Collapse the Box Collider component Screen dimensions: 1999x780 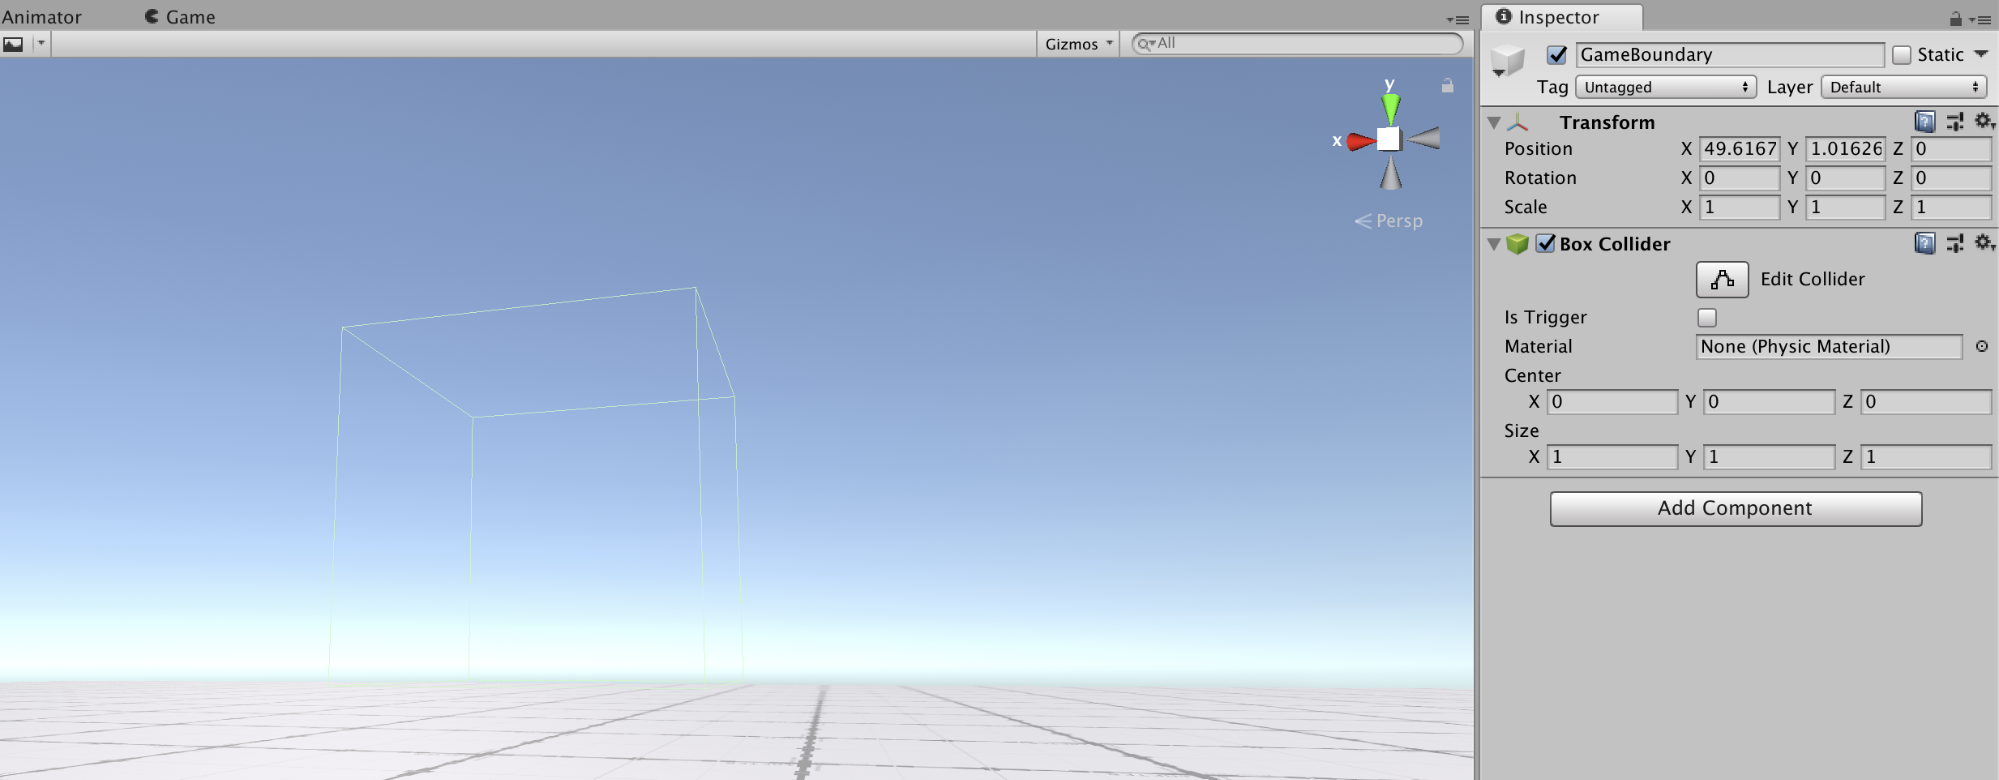pyautogui.click(x=1493, y=244)
